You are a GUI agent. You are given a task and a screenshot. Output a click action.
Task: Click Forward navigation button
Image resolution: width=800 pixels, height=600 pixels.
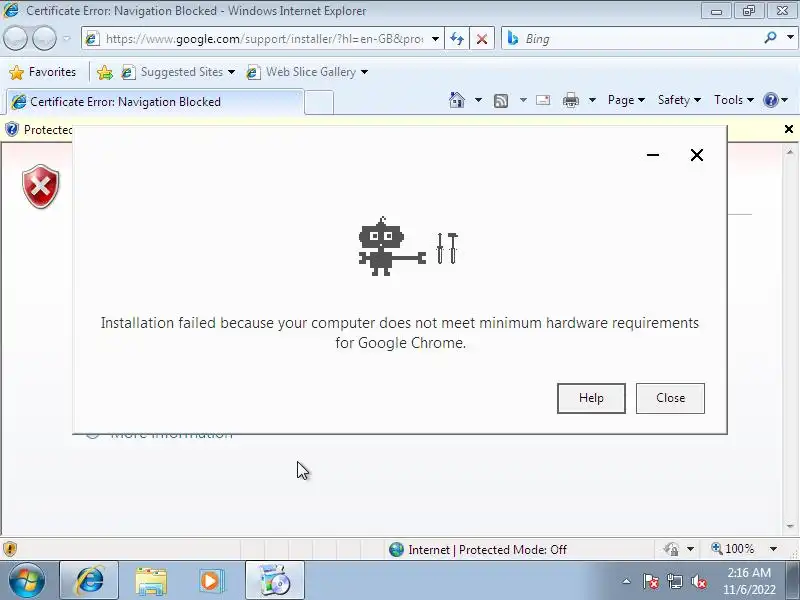coord(44,38)
